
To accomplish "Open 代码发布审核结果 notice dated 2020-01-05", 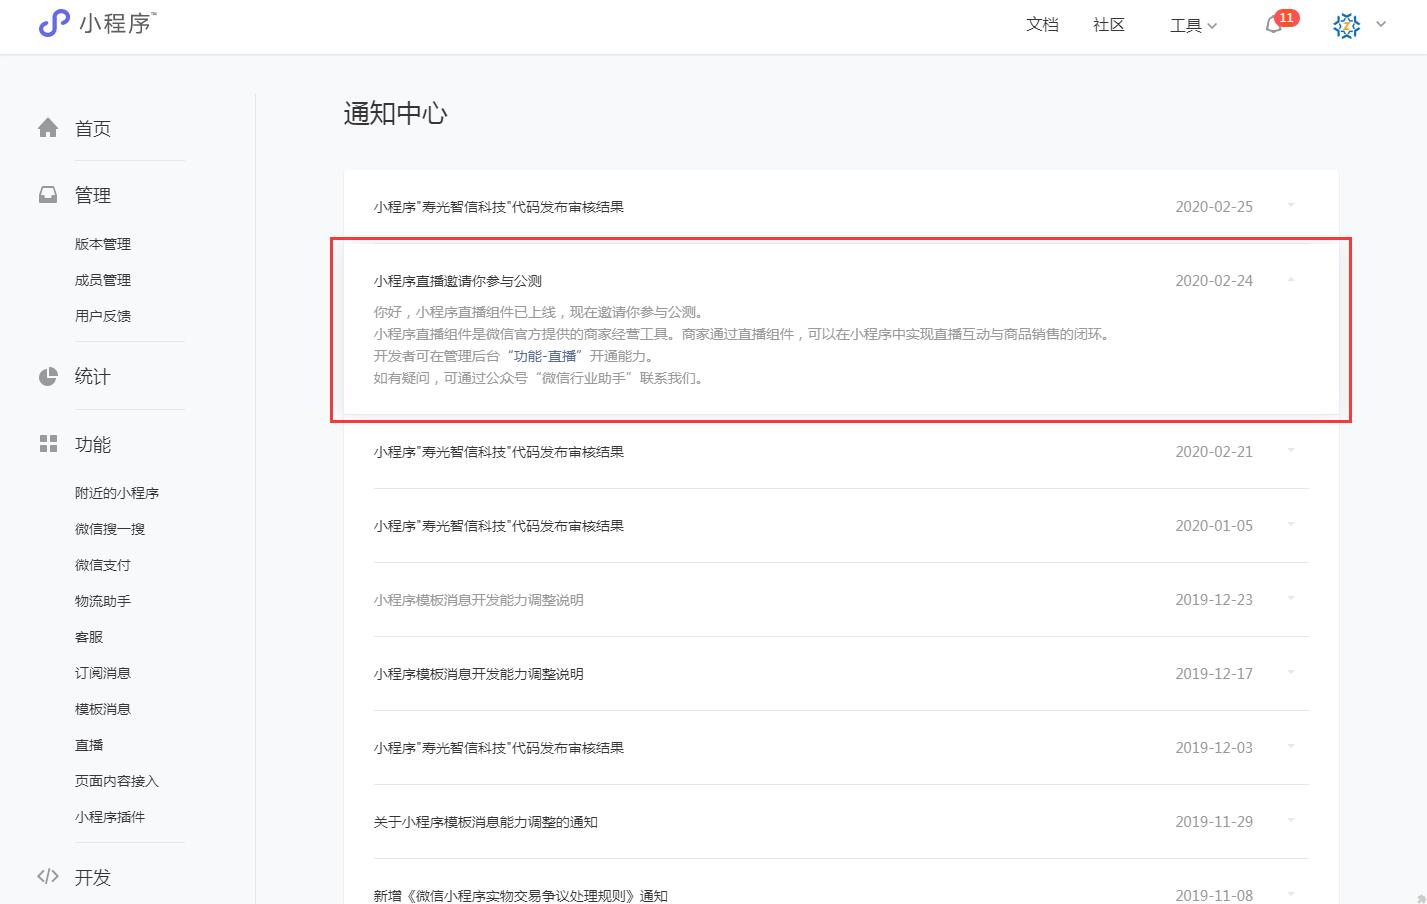I will pos(499,526).
